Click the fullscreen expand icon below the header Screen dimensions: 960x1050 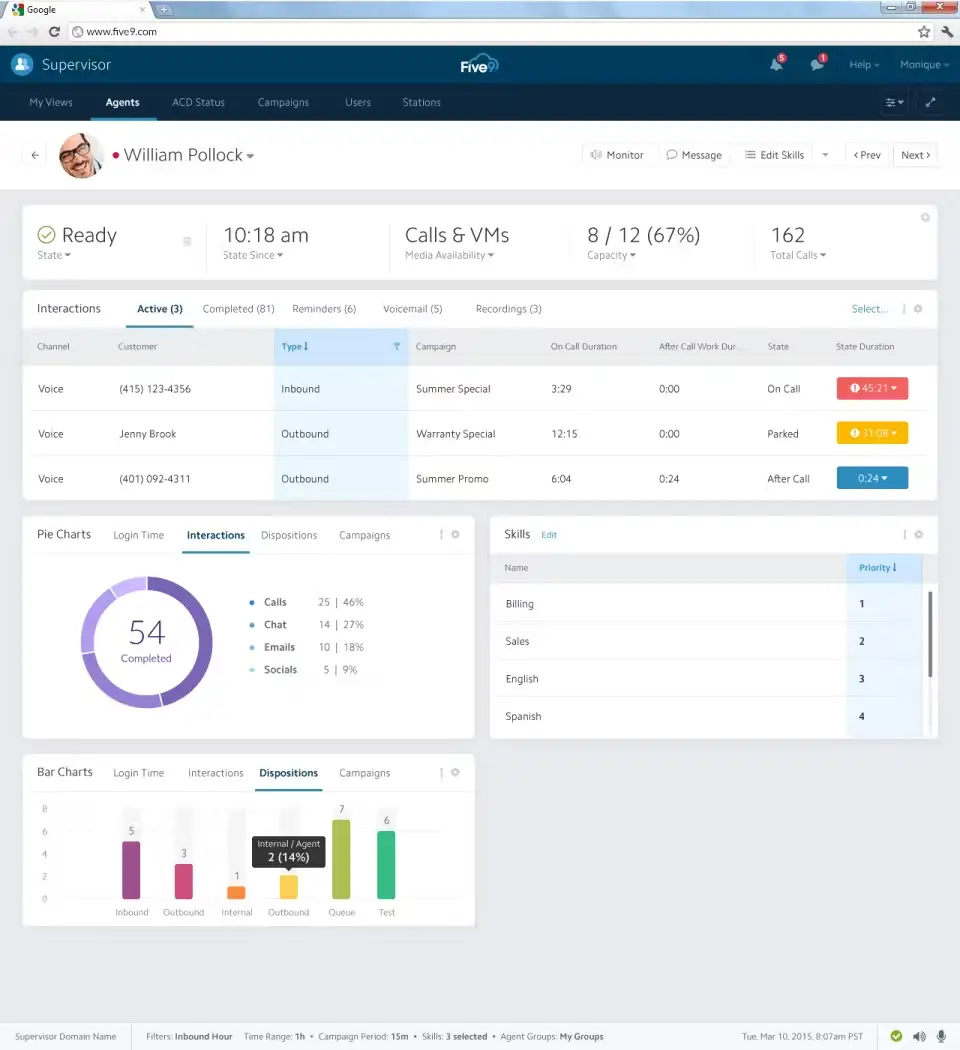tap(931, 102)
